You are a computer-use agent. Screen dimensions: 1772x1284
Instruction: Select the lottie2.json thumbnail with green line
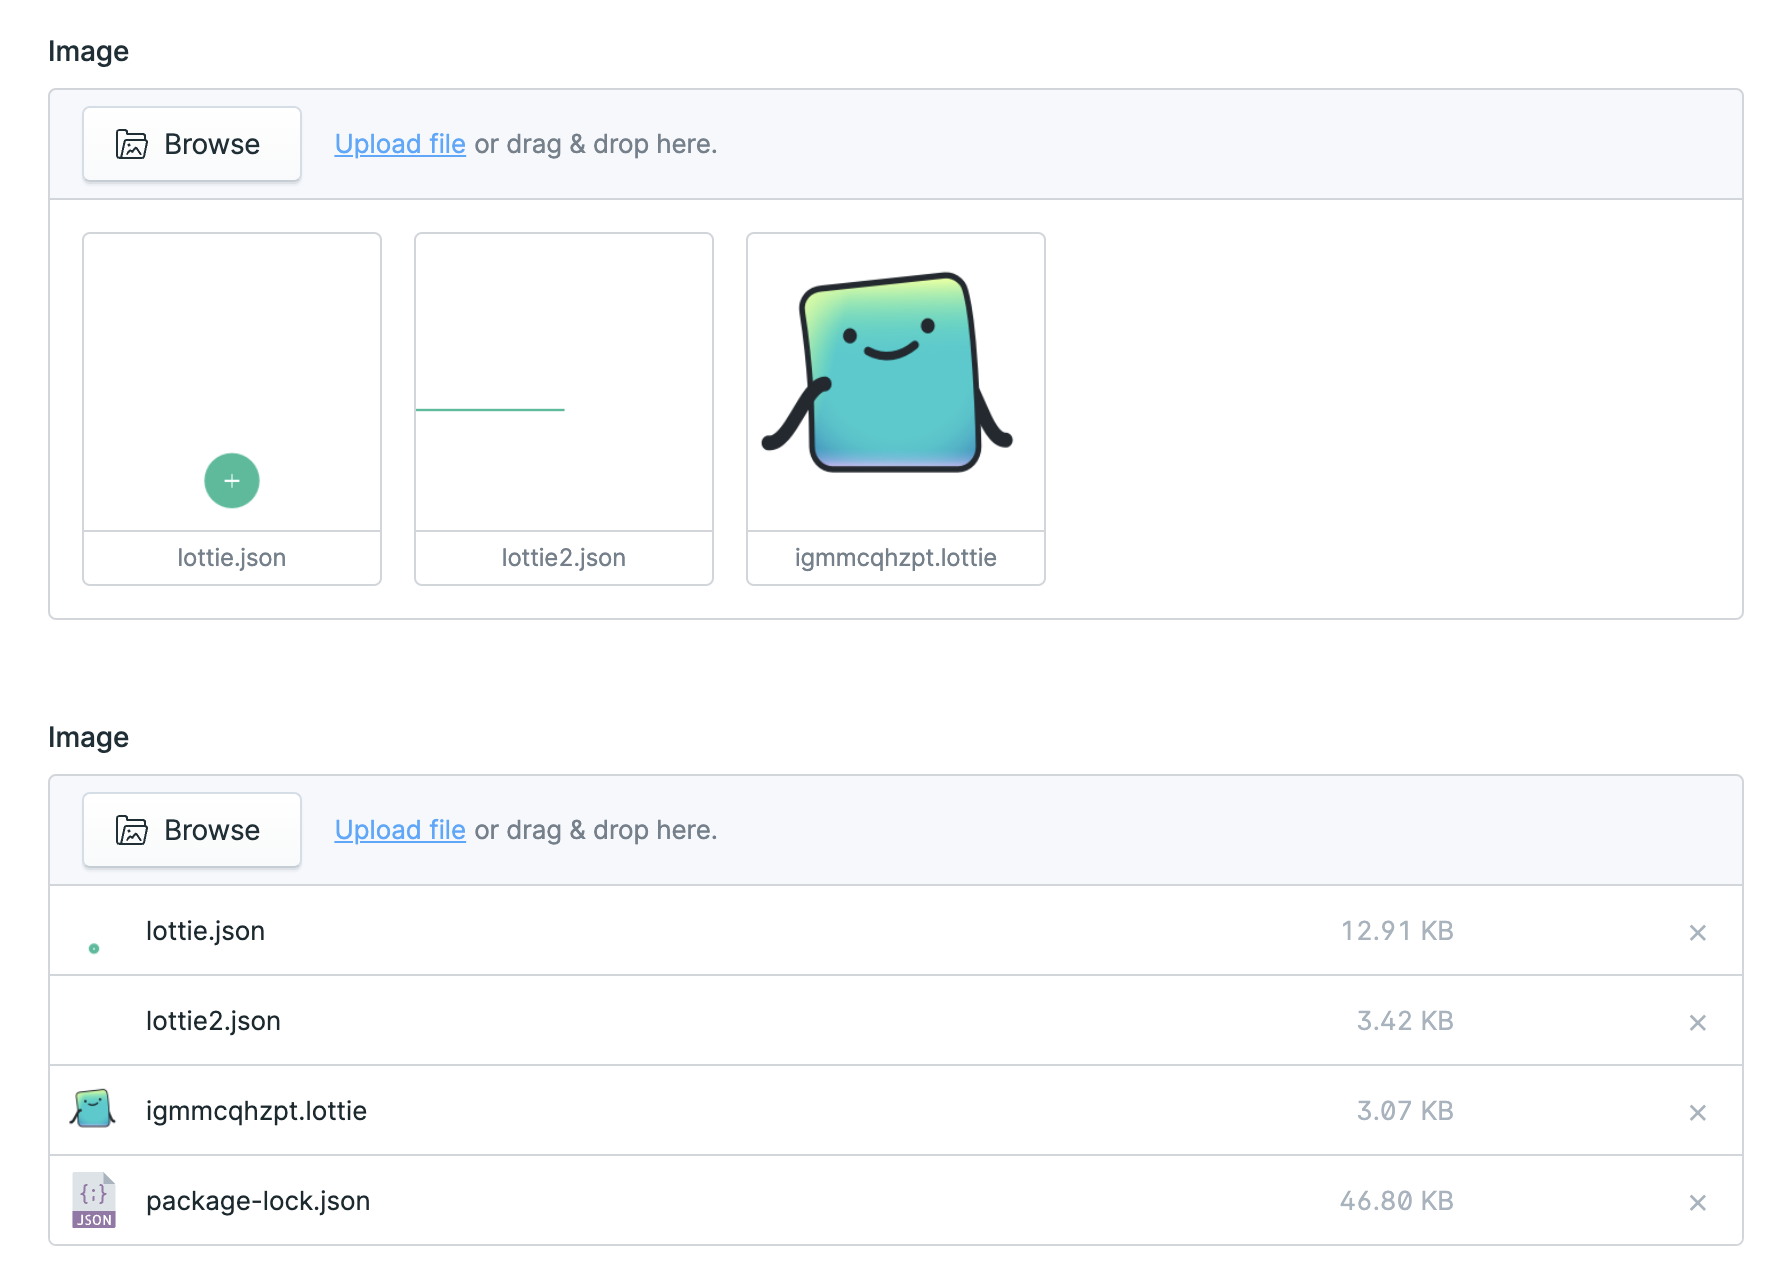tap(563, 383)
